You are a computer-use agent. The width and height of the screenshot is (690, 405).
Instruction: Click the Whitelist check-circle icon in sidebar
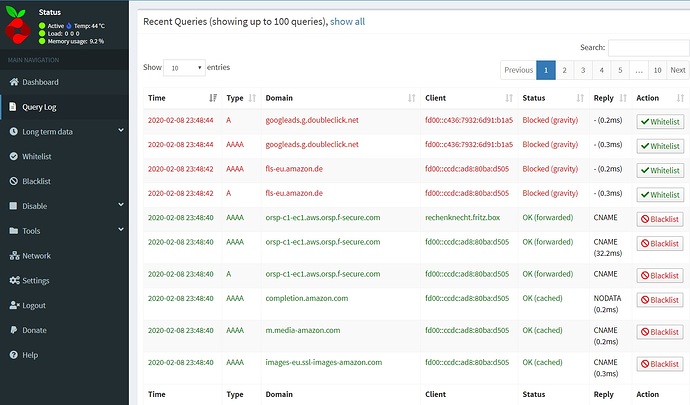pyautogui.click(x=13, y=157)
